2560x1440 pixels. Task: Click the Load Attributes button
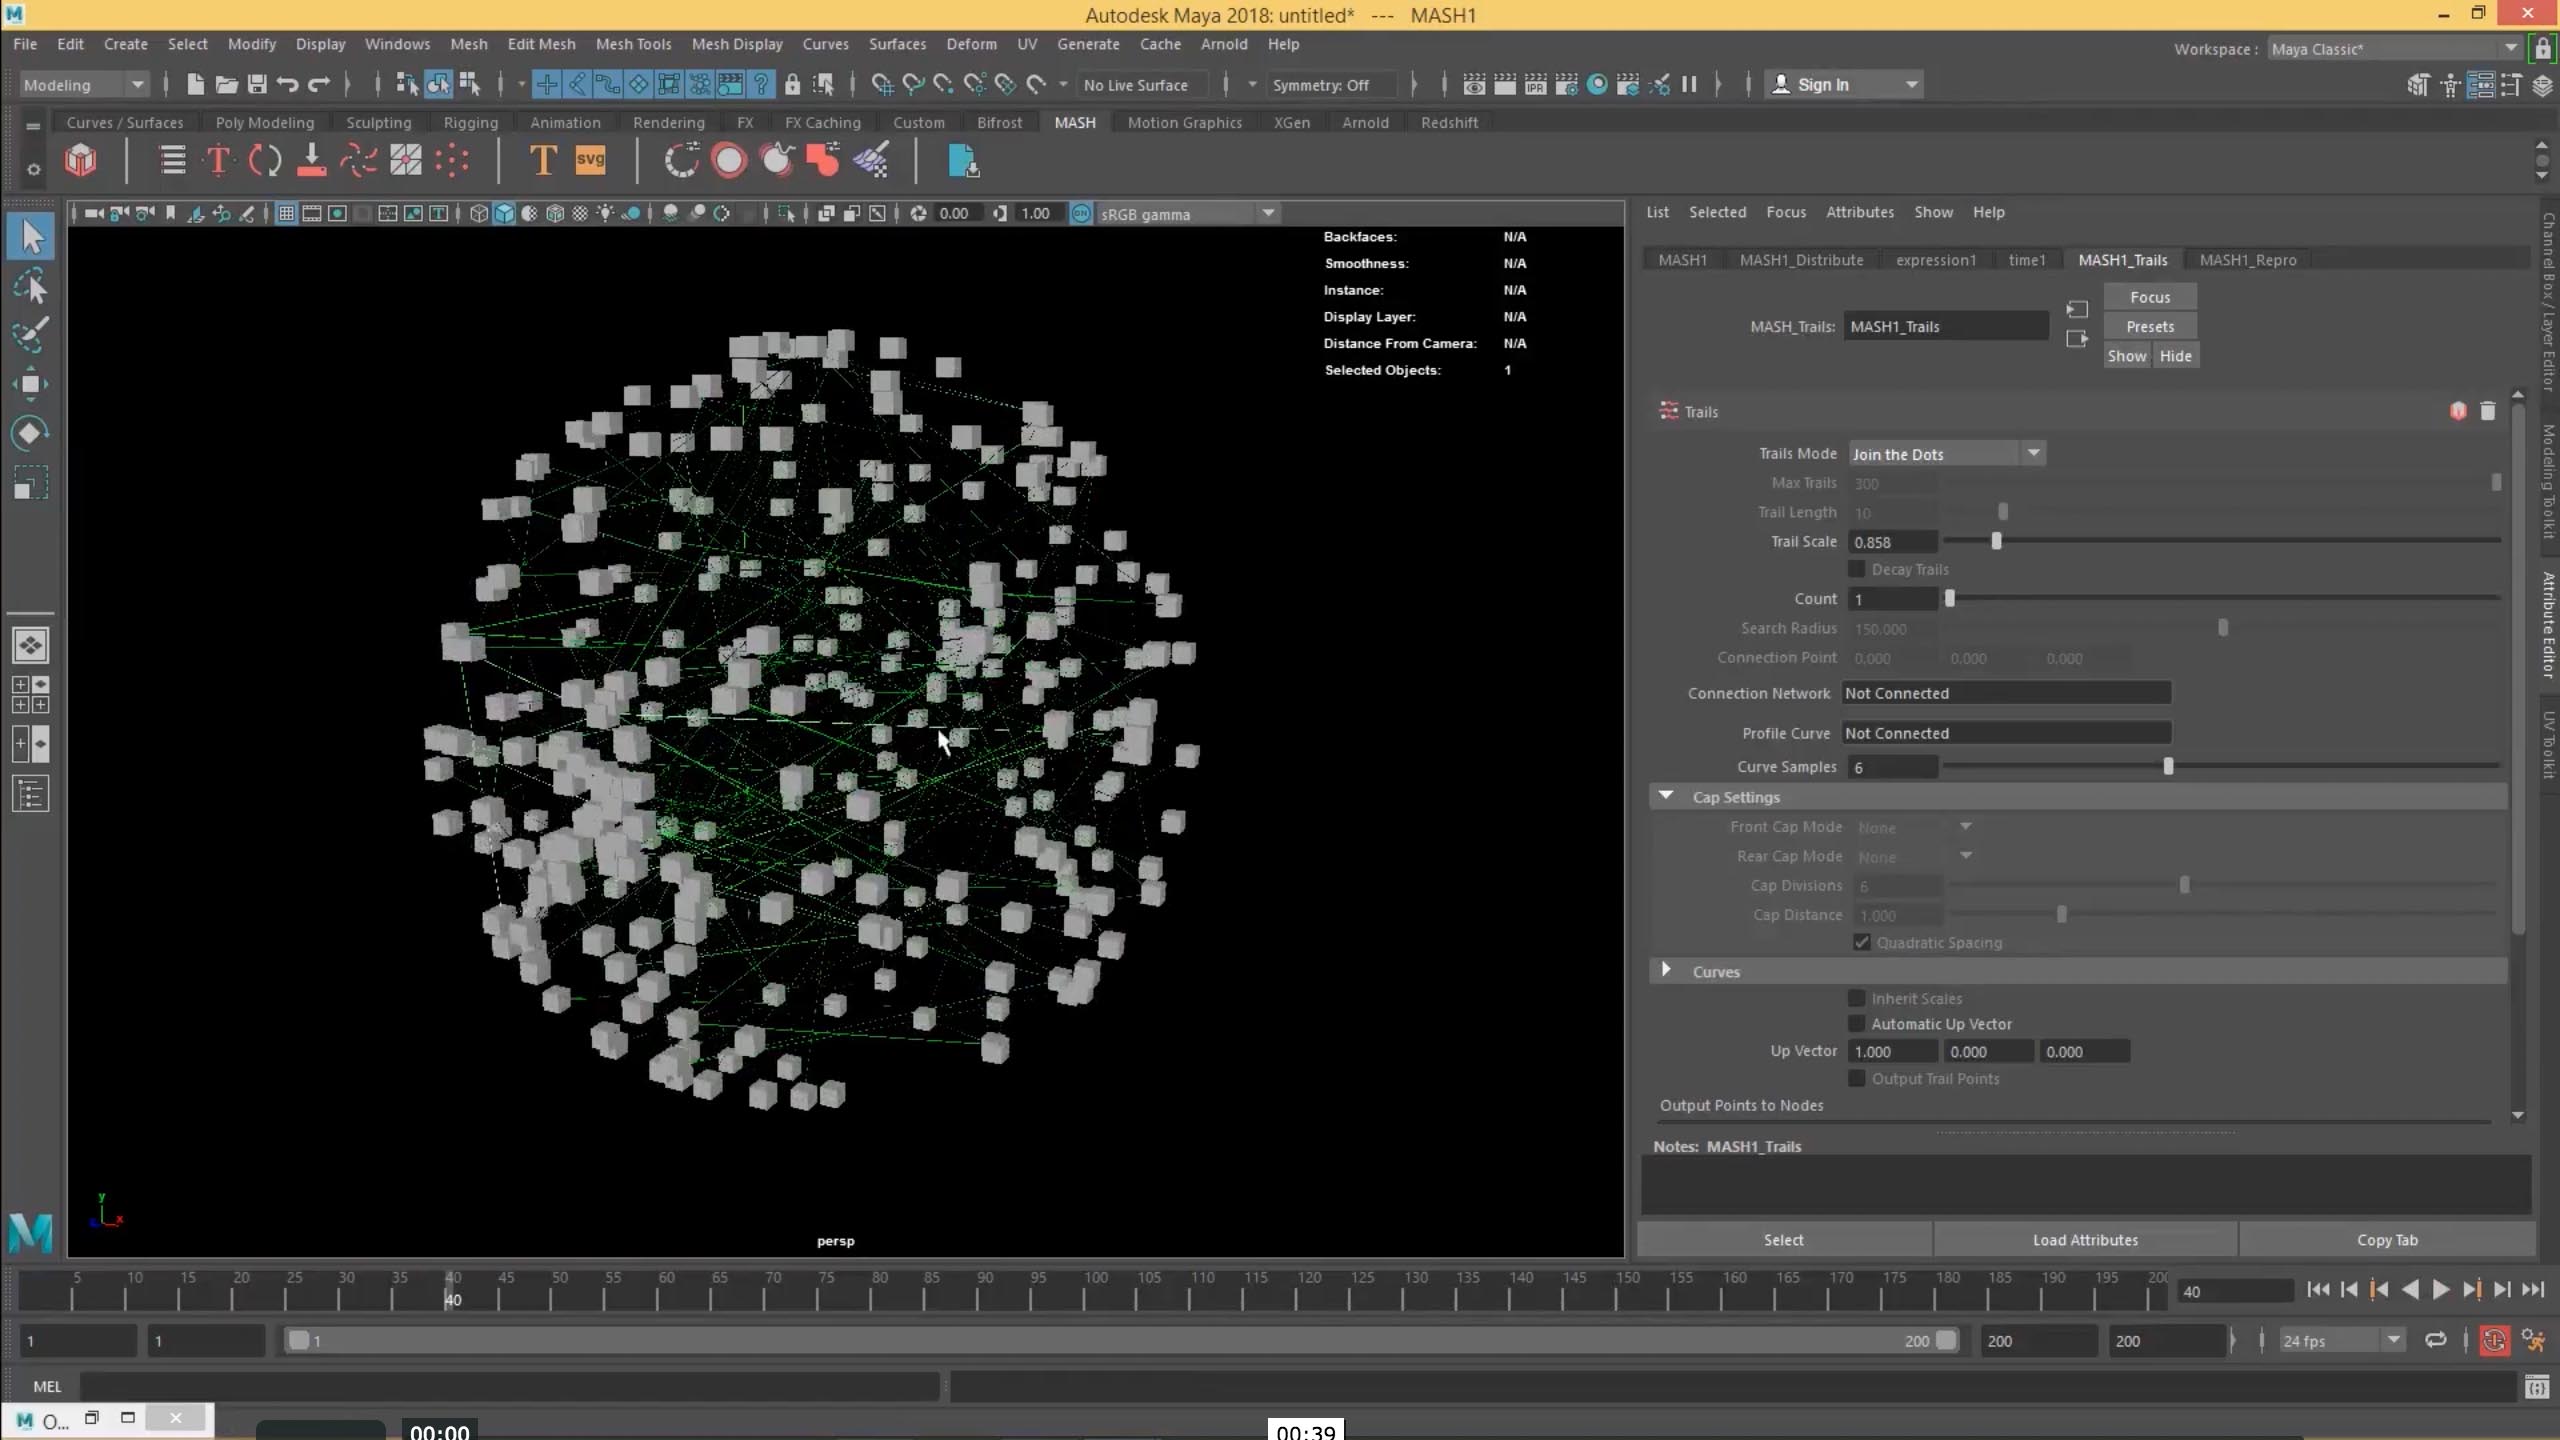tap(2085, 1240)
